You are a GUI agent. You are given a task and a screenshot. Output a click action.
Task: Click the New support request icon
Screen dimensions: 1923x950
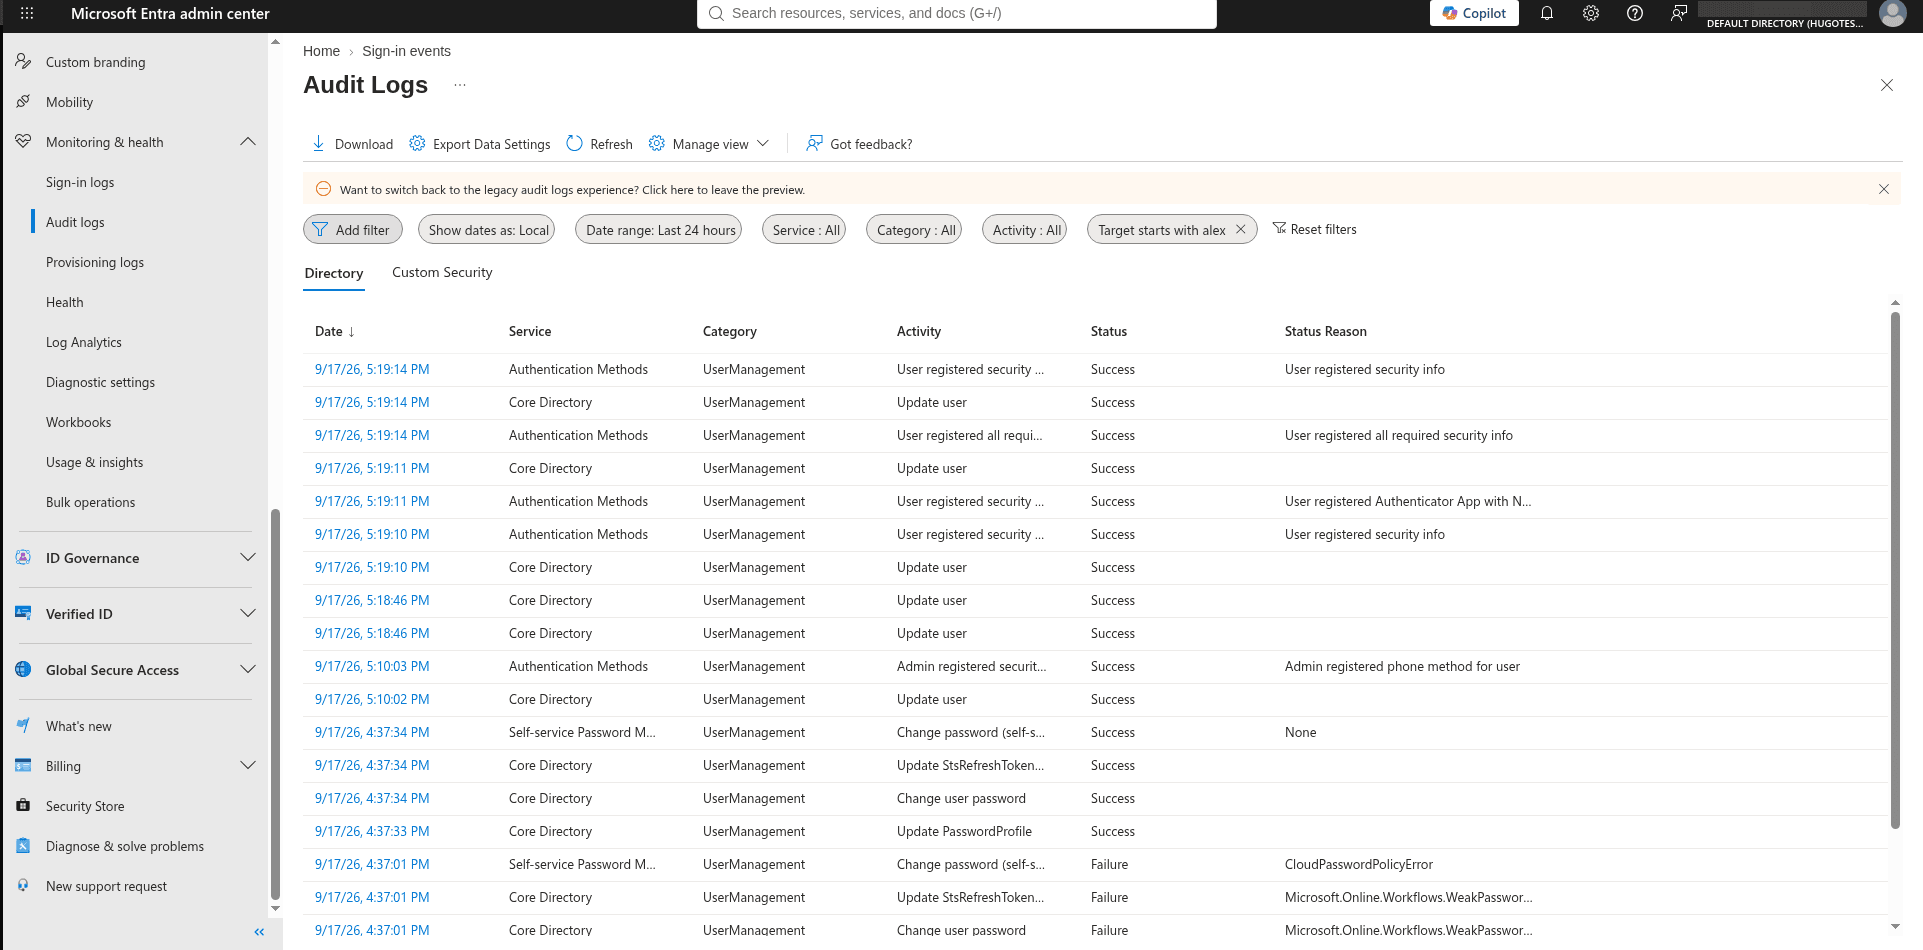coord(23,886)
